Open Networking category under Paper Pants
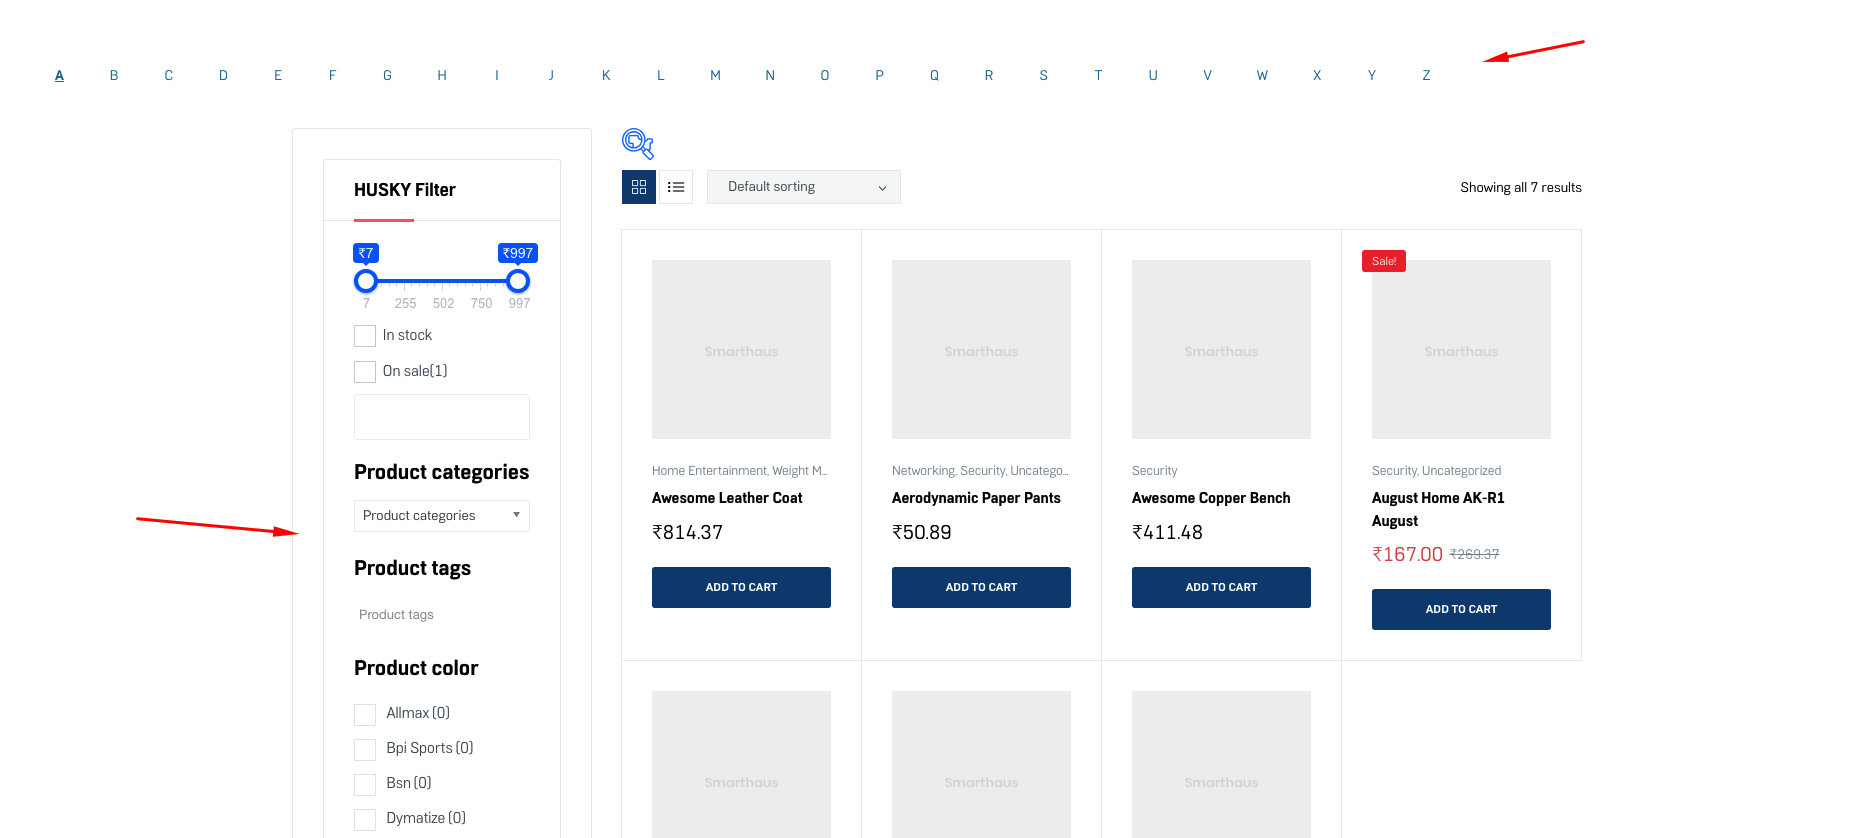1859x838 pixels. click(x=923, y=471)
